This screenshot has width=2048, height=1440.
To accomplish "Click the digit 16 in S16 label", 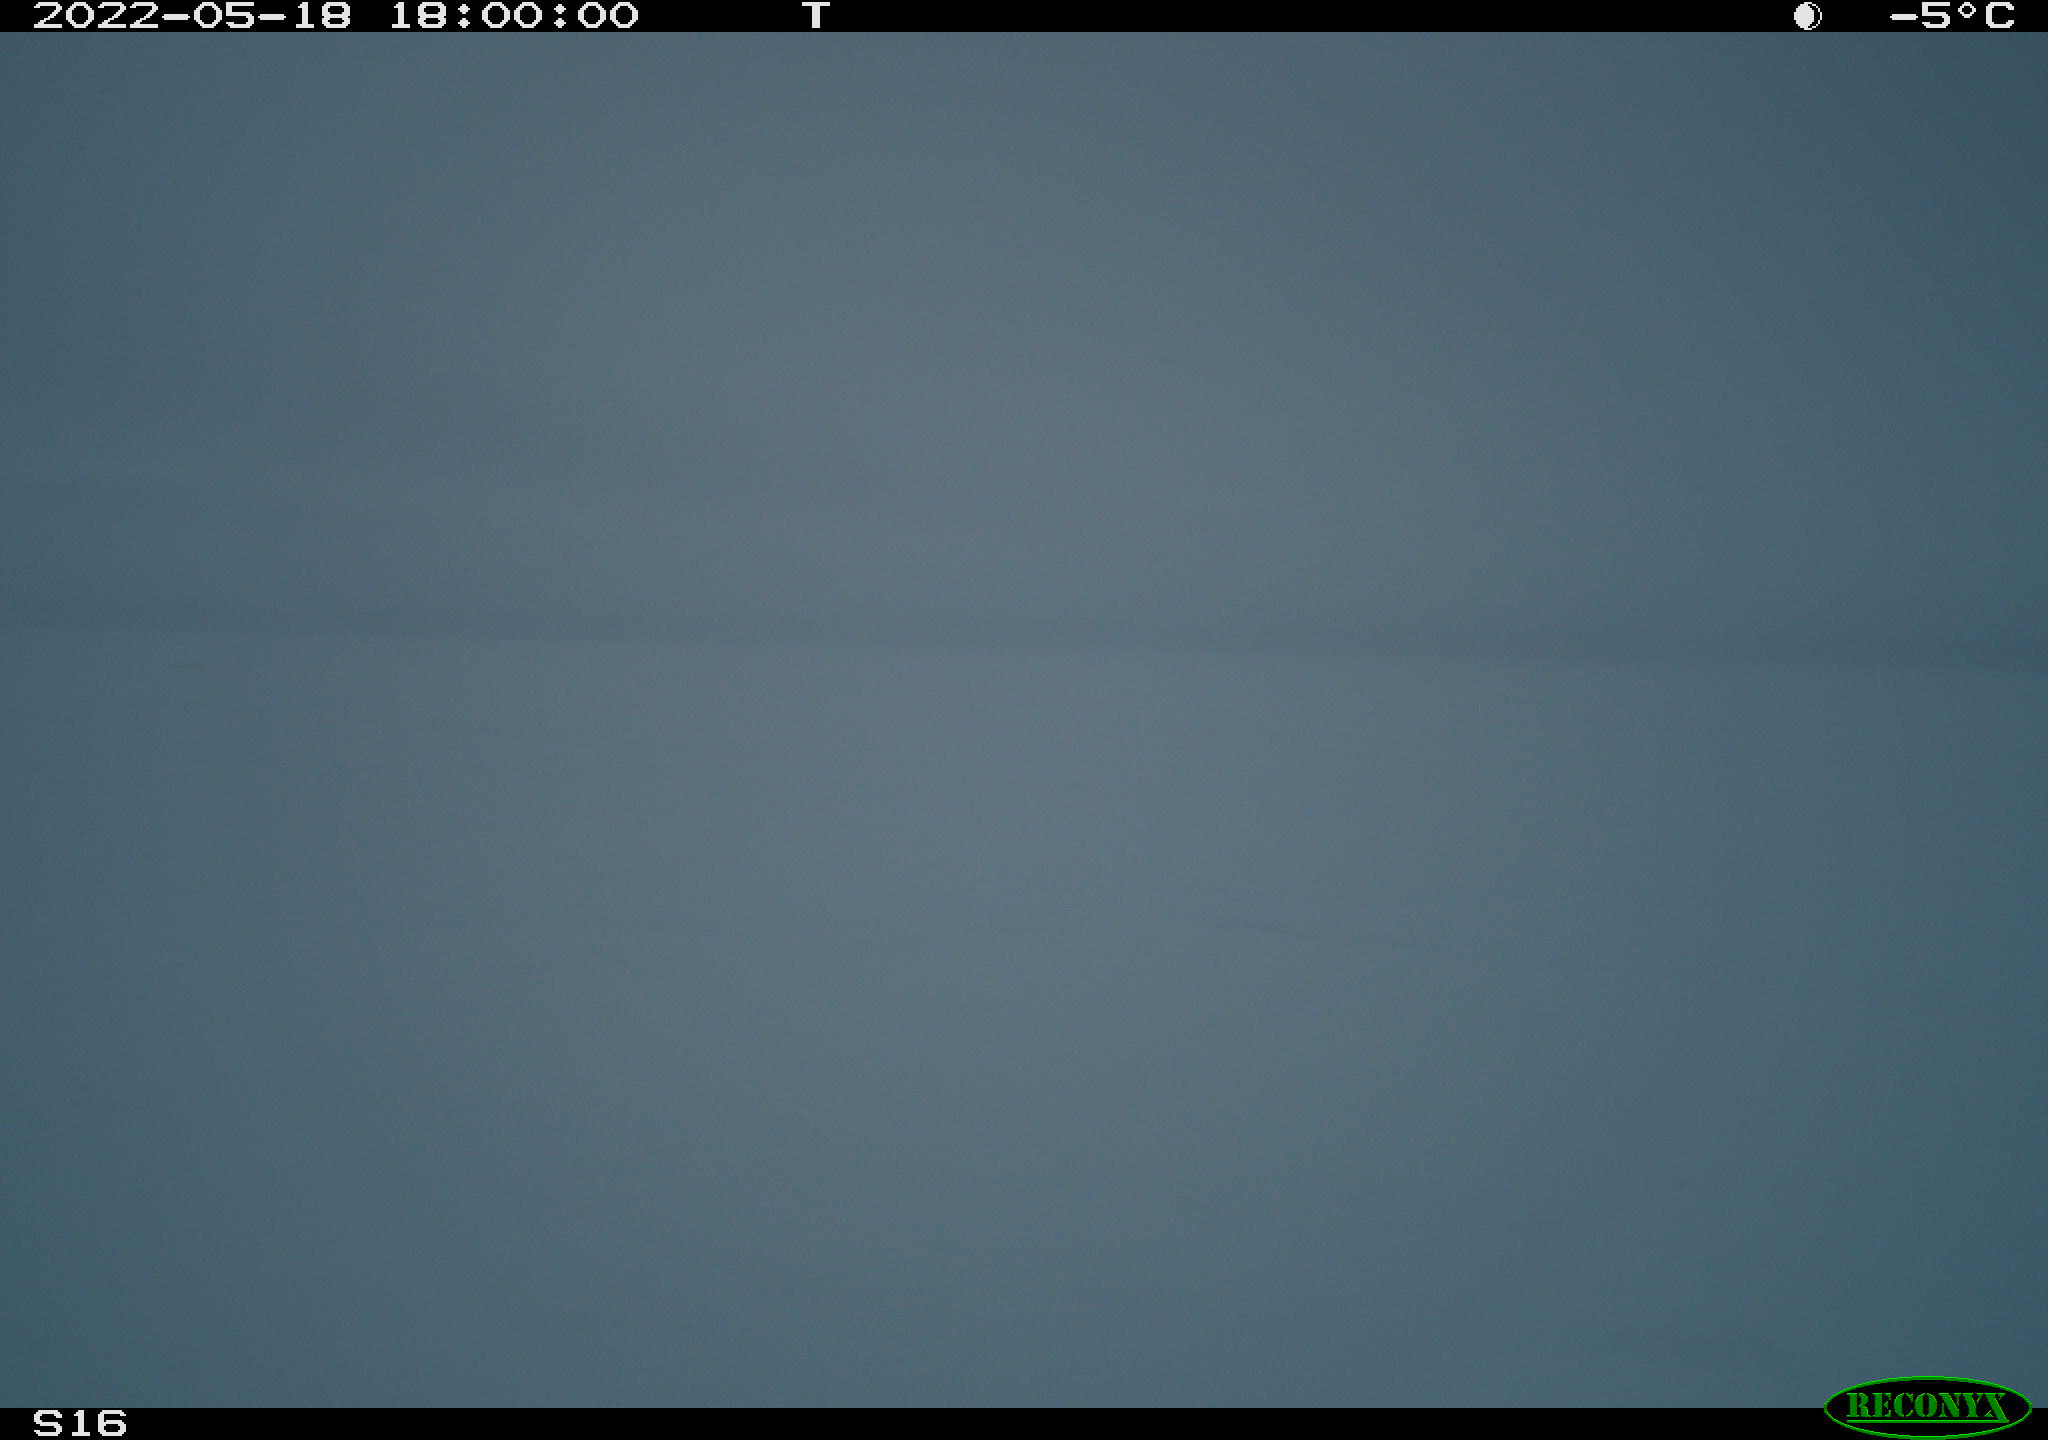I will tap(97, 1423).
